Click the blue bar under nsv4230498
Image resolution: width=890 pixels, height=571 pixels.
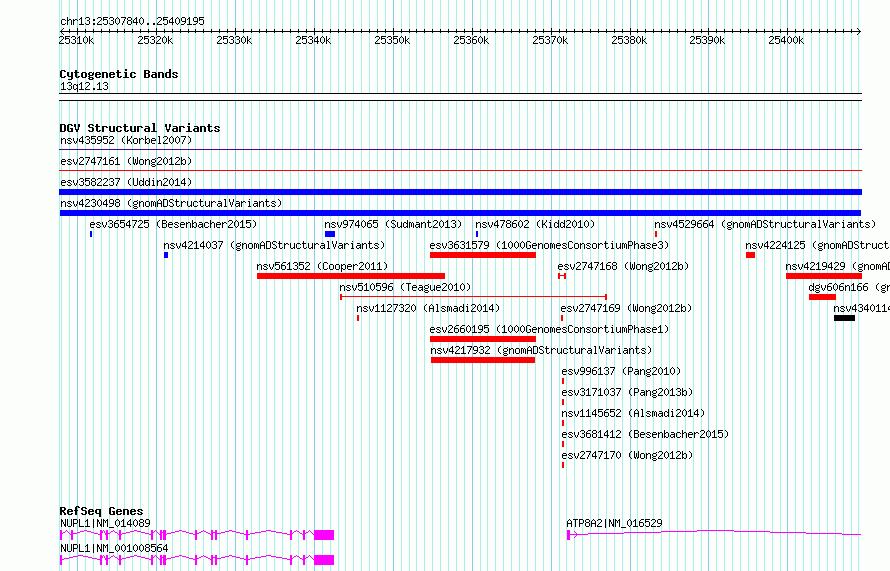460,213
